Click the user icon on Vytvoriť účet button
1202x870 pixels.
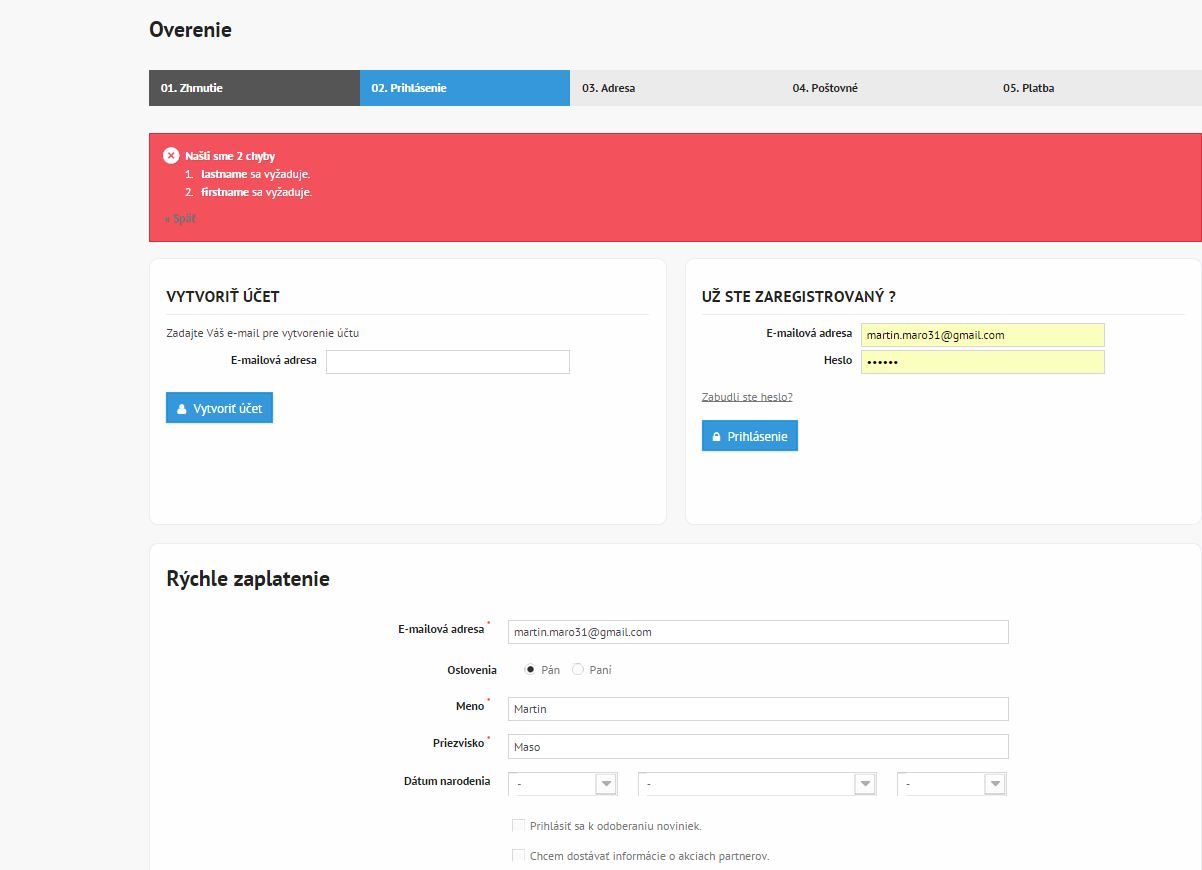tap(182, 409)
